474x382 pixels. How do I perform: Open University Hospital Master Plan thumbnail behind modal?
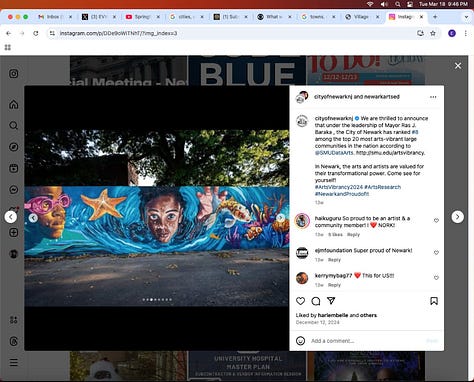pyautogui.click(x=247, y=366)
